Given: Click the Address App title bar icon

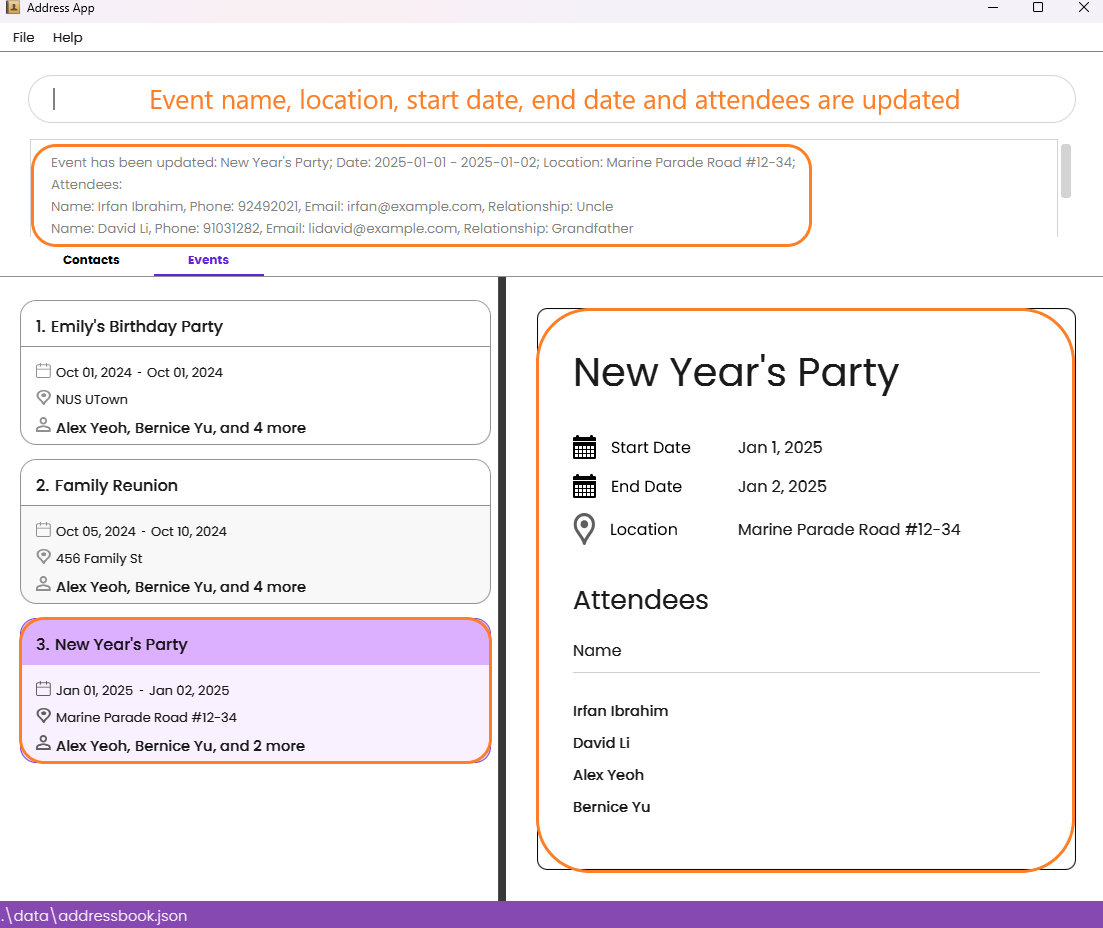Looking at the screenshot, I should (x=13, y=8).
